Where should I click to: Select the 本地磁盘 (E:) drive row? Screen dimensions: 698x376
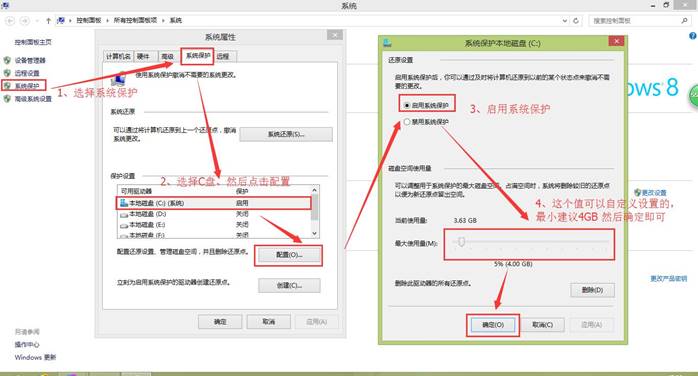(x=214, y=225)
